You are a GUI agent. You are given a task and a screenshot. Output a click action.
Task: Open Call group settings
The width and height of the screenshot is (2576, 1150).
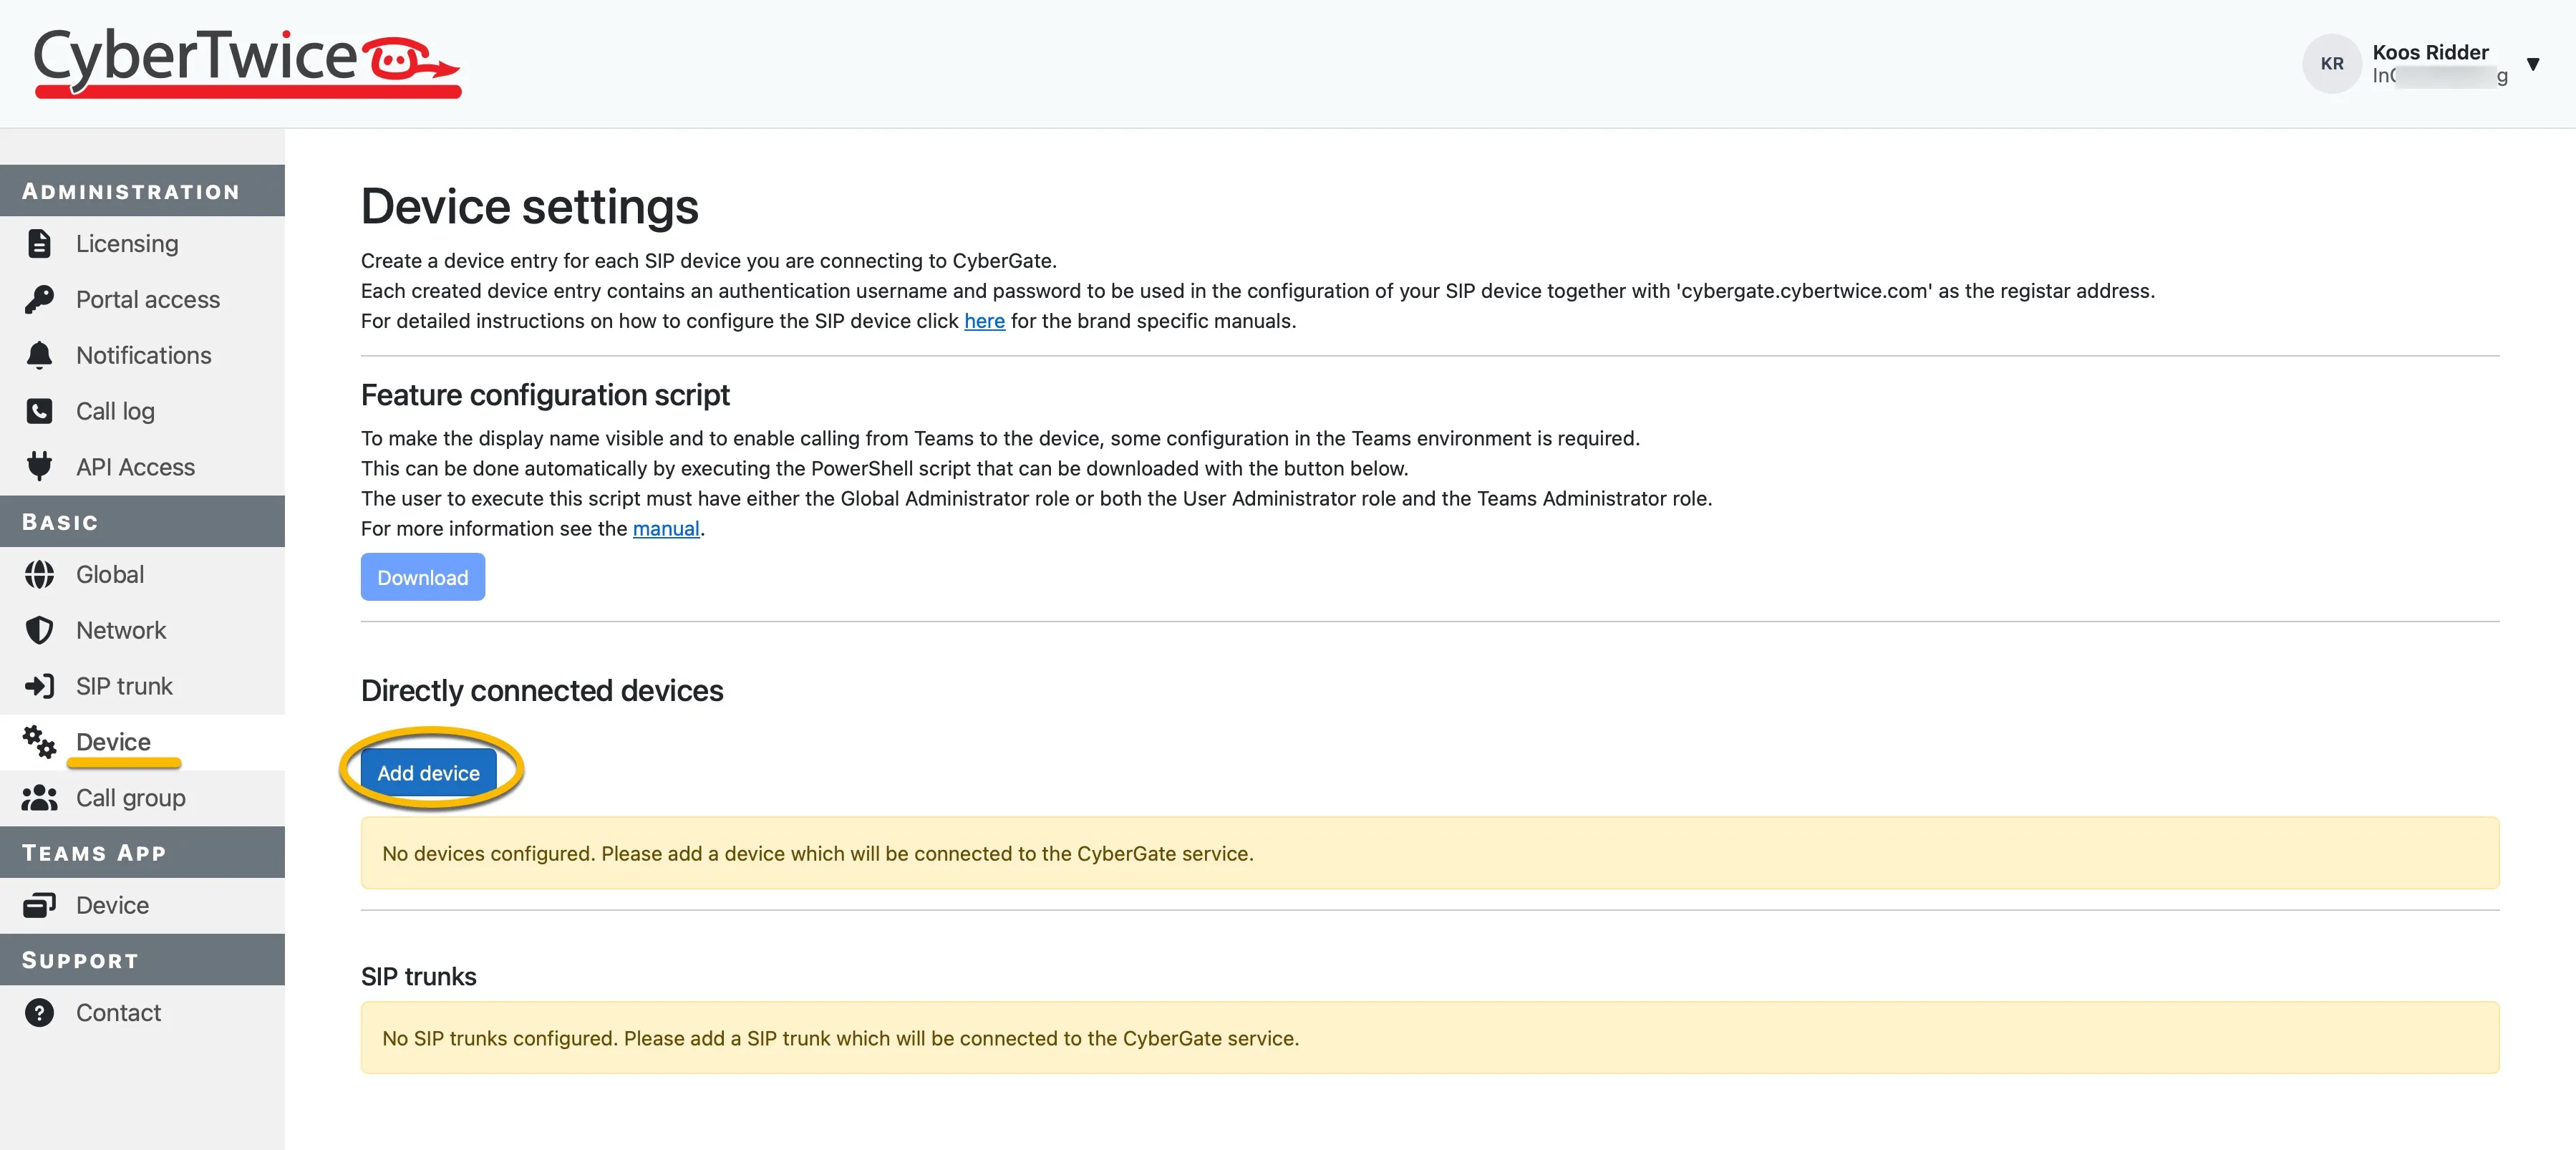pos(142,798)
